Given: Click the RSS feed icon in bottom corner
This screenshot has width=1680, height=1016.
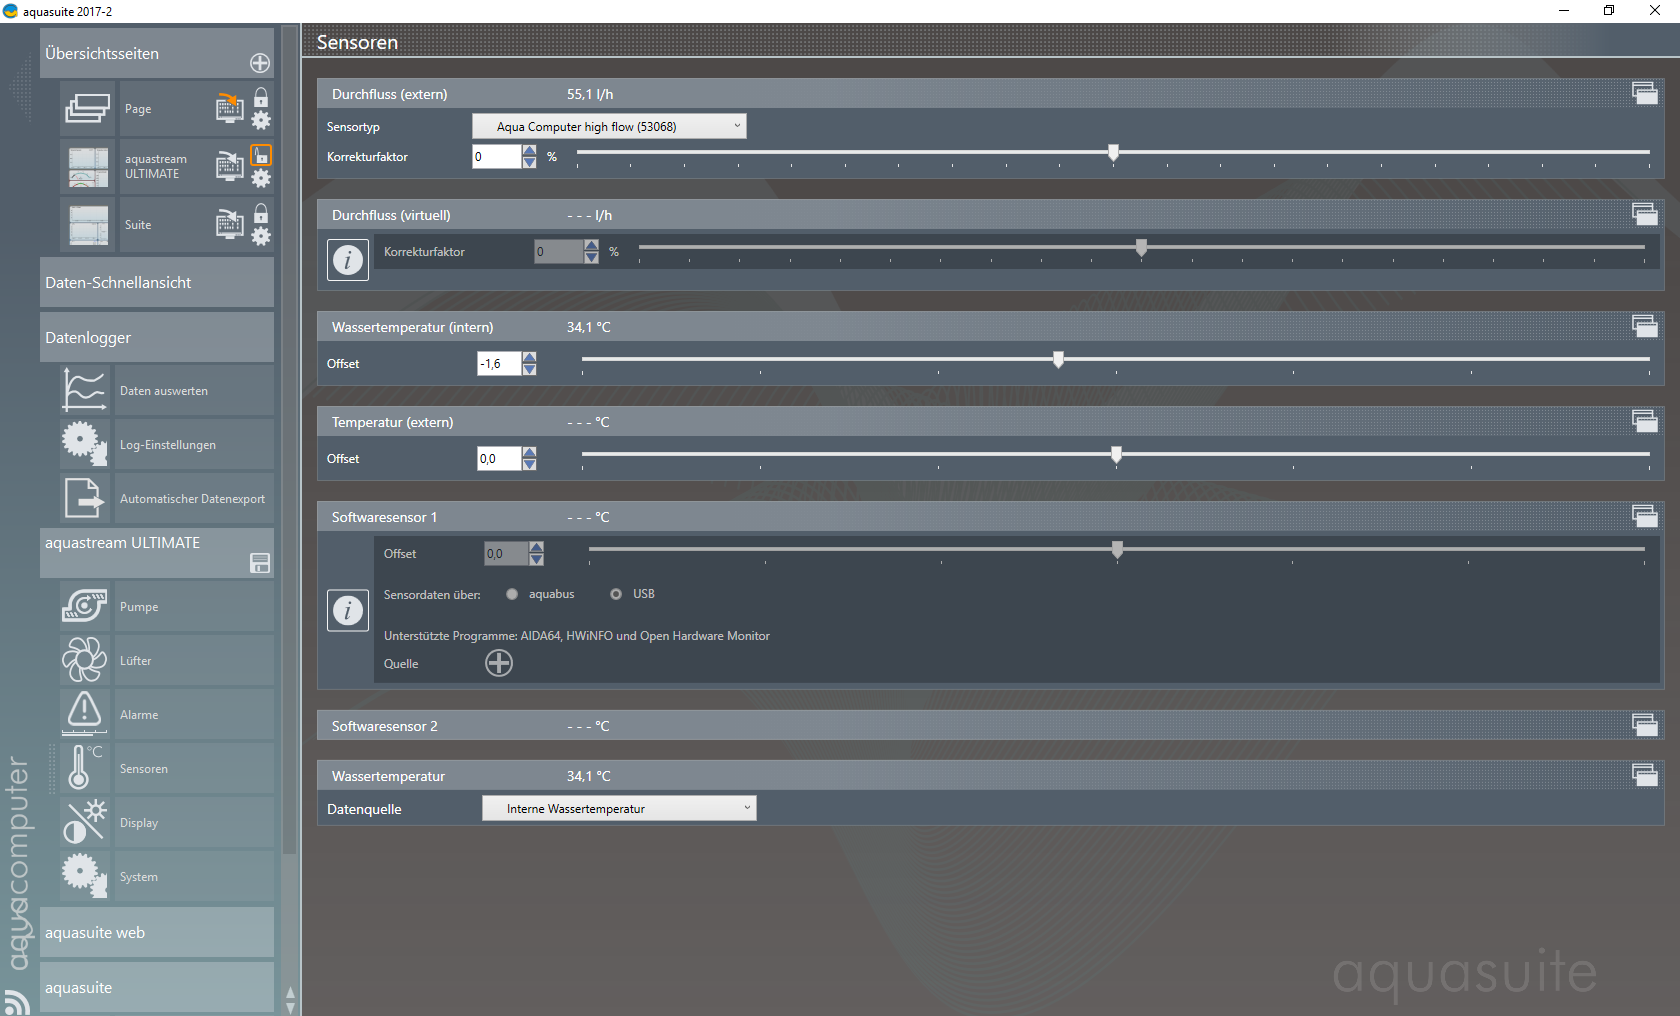Looking at the screenshot, I should coord(16,1001).
